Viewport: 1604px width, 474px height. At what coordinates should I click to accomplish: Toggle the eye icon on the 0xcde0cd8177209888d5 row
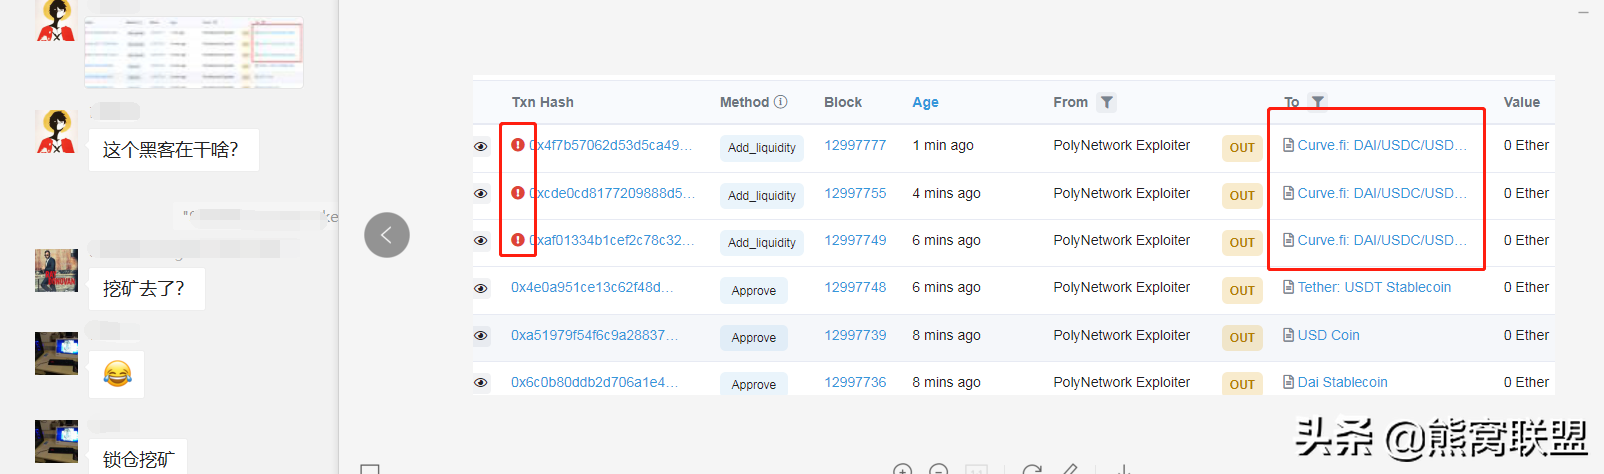click(481, 194)
